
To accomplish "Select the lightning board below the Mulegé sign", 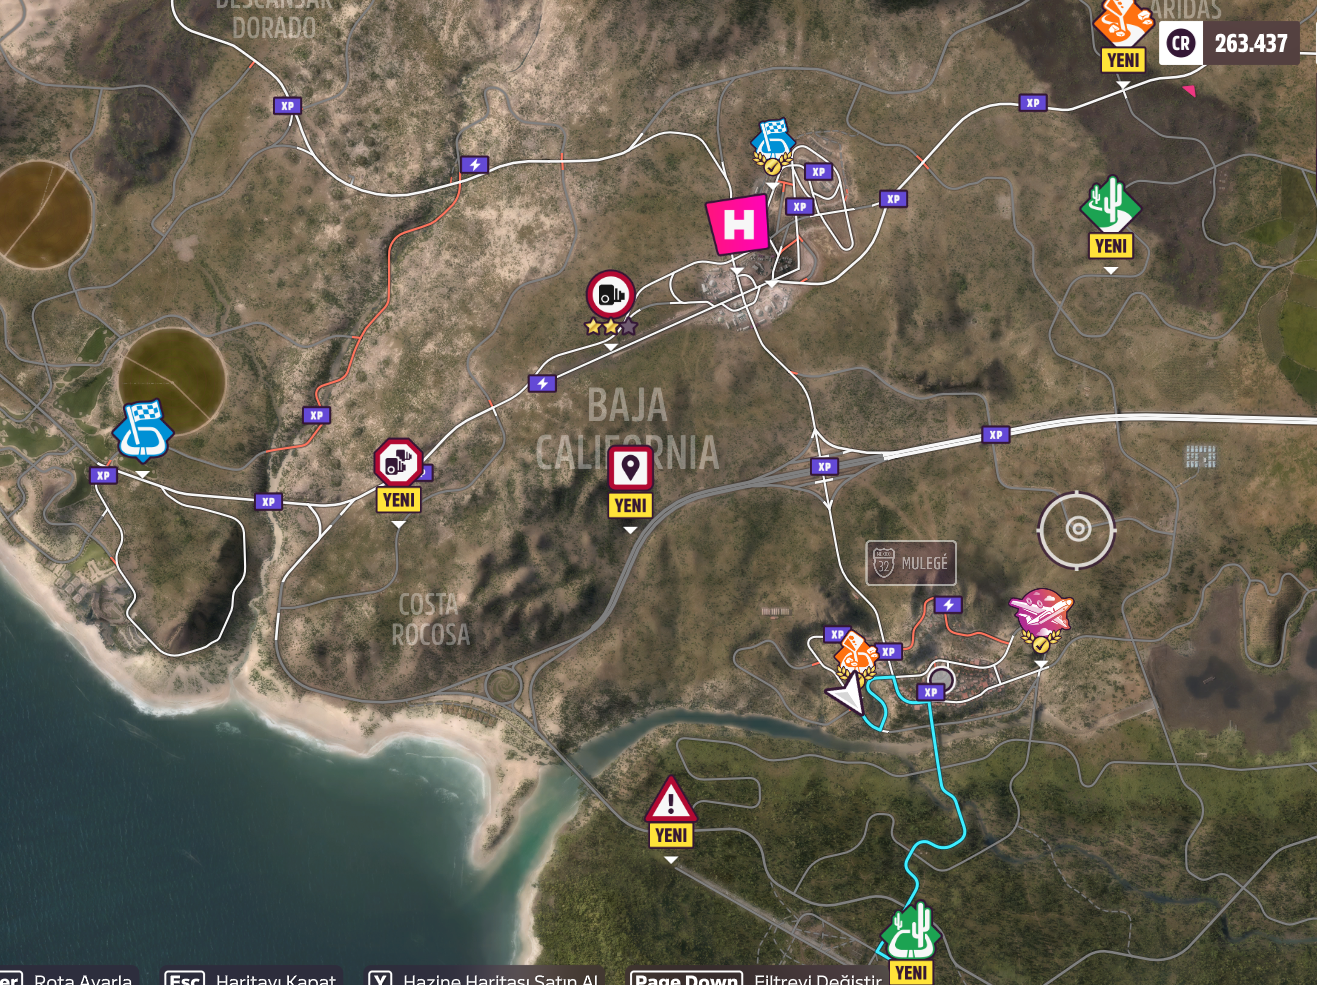I will tap(948, 604).
